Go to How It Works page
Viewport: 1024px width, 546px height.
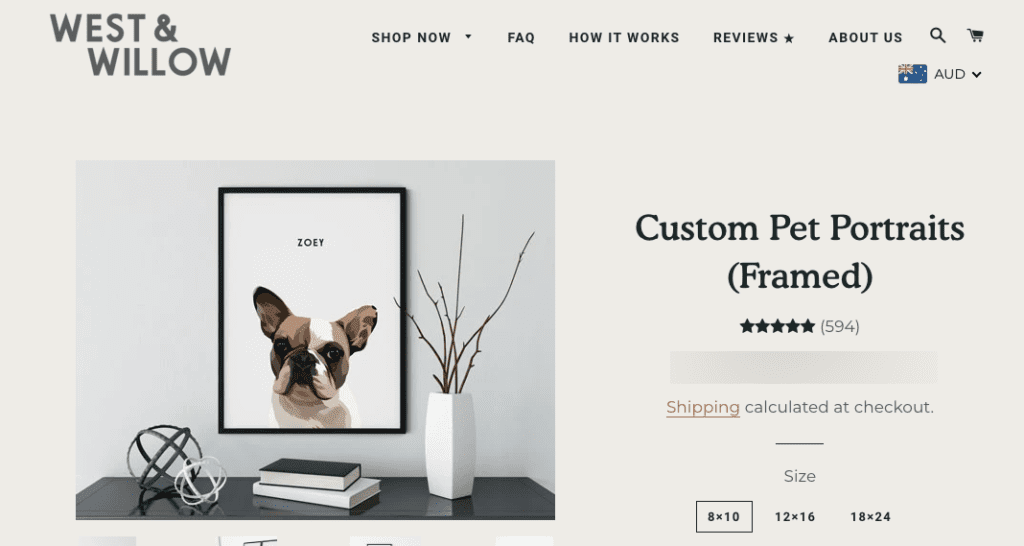click(x=624, y=38)
